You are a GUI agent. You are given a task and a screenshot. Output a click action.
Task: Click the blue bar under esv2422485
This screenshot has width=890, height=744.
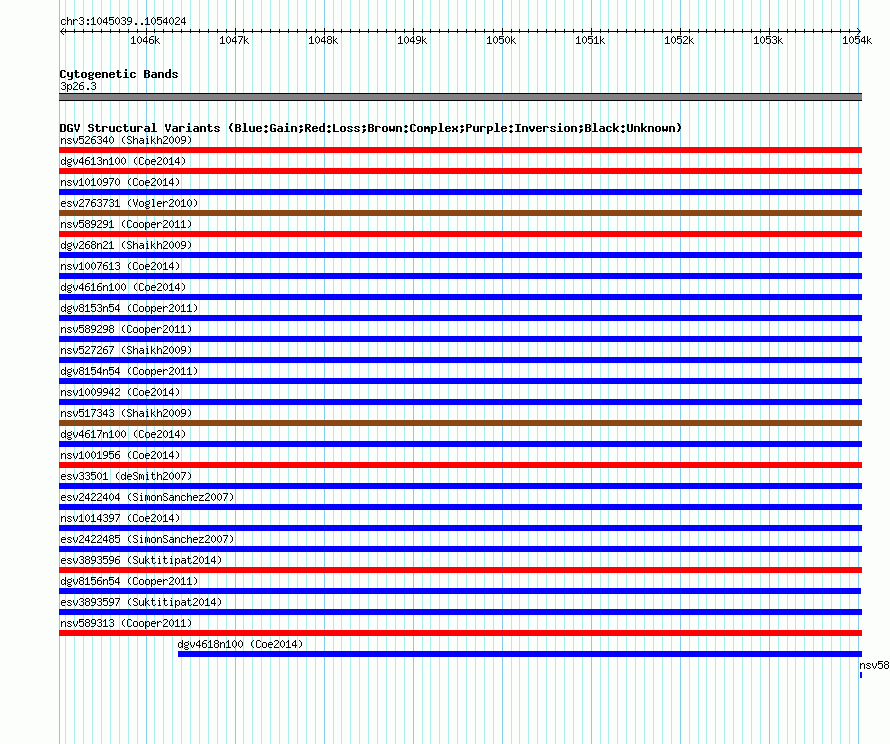460,549
